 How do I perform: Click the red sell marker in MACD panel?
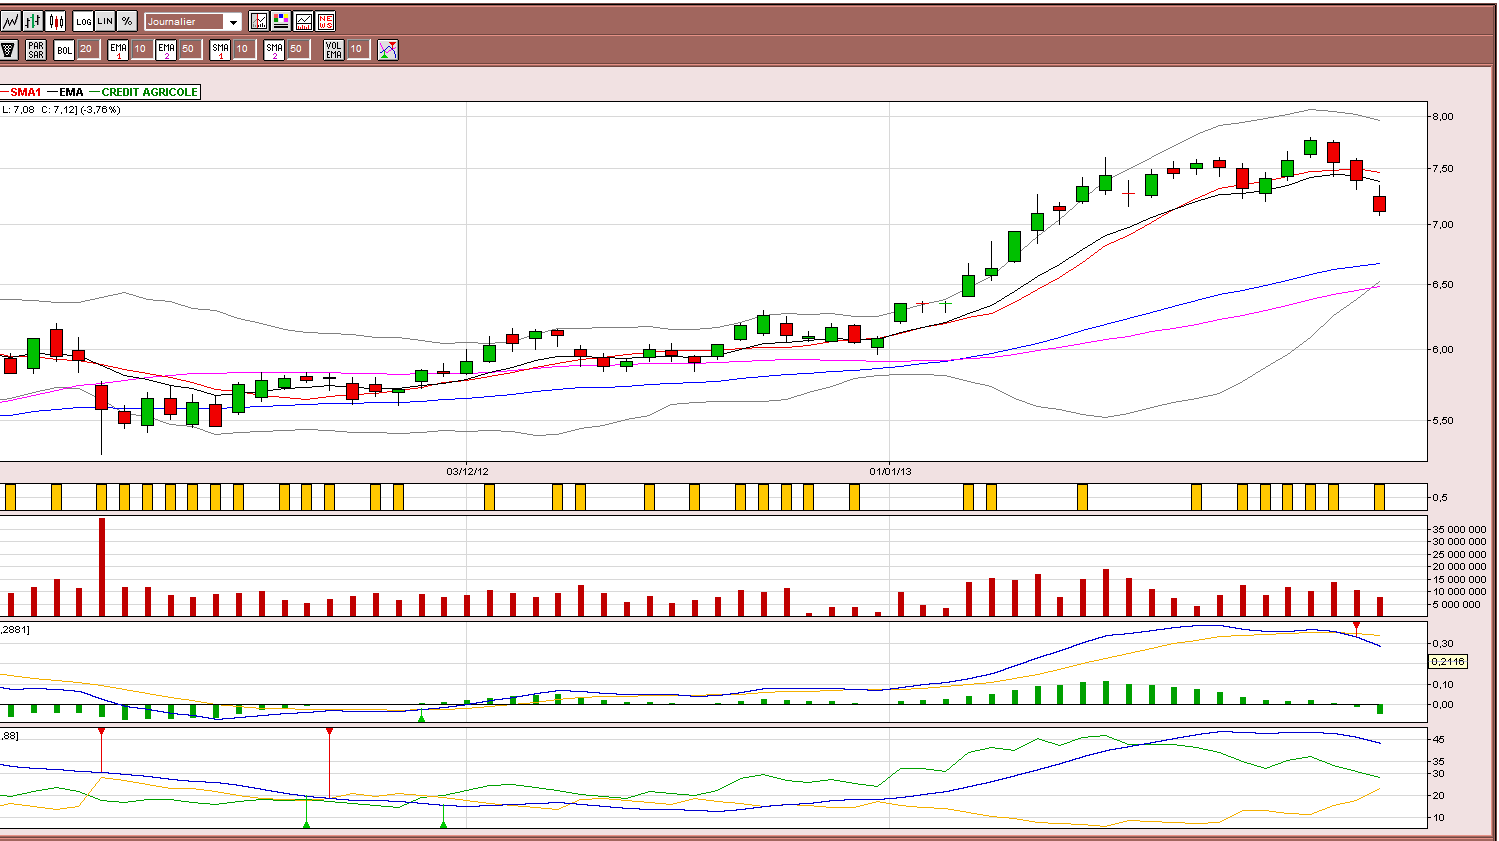tap(1357, 626)
